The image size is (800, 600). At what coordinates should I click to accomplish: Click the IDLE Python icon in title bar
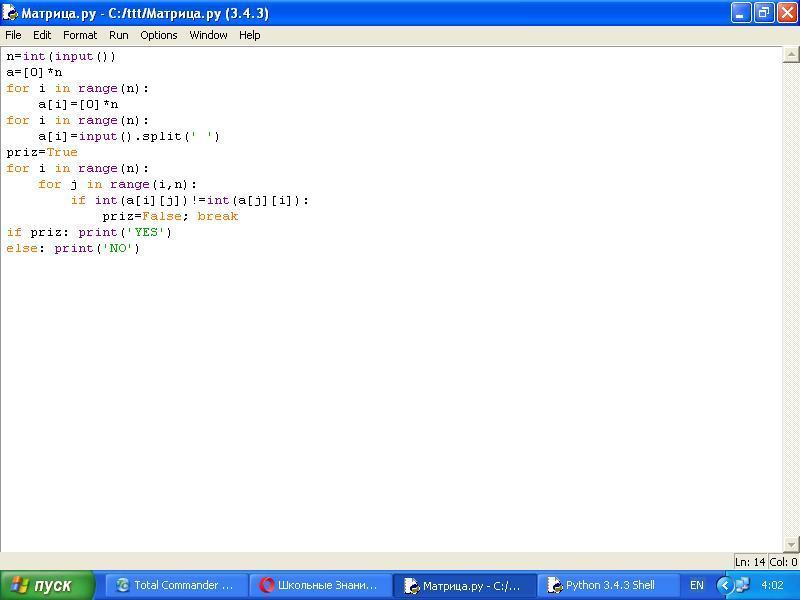pyautogui.click(x=10, y=12)
